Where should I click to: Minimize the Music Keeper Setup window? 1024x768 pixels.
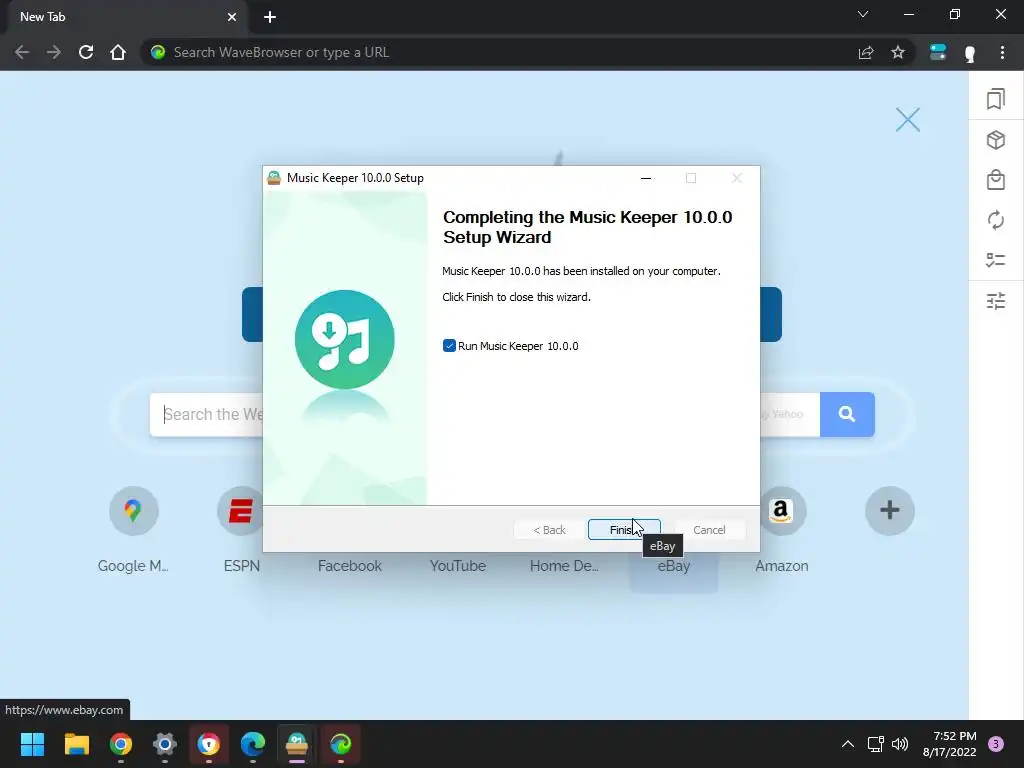[646, 178]
